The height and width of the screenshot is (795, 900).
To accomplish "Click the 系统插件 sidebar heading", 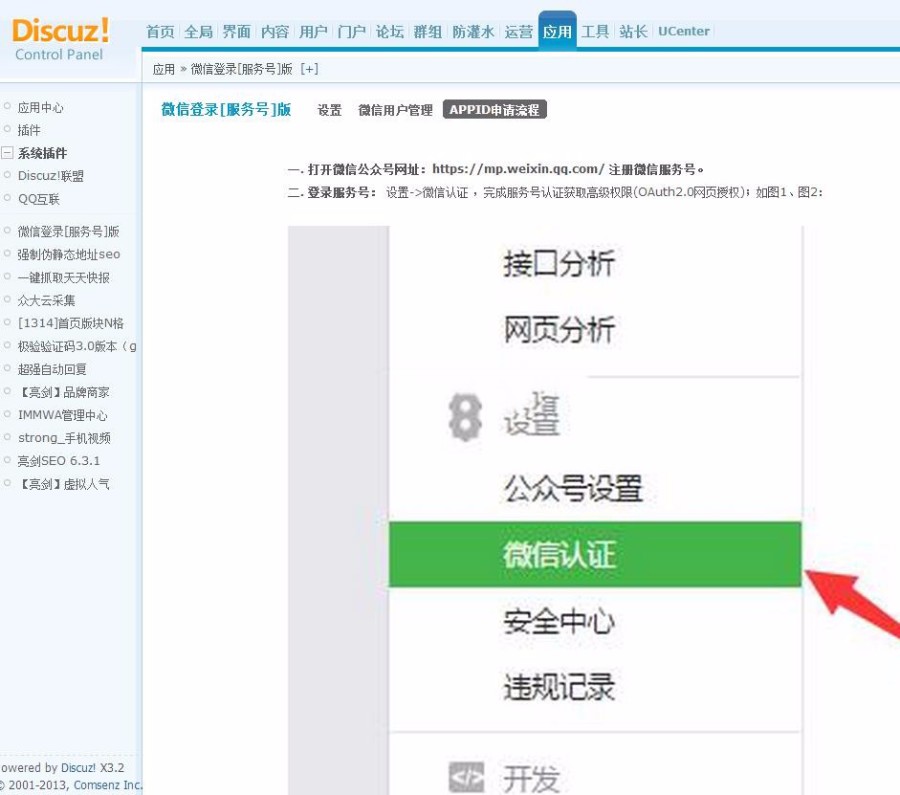I will pos(42,153).
